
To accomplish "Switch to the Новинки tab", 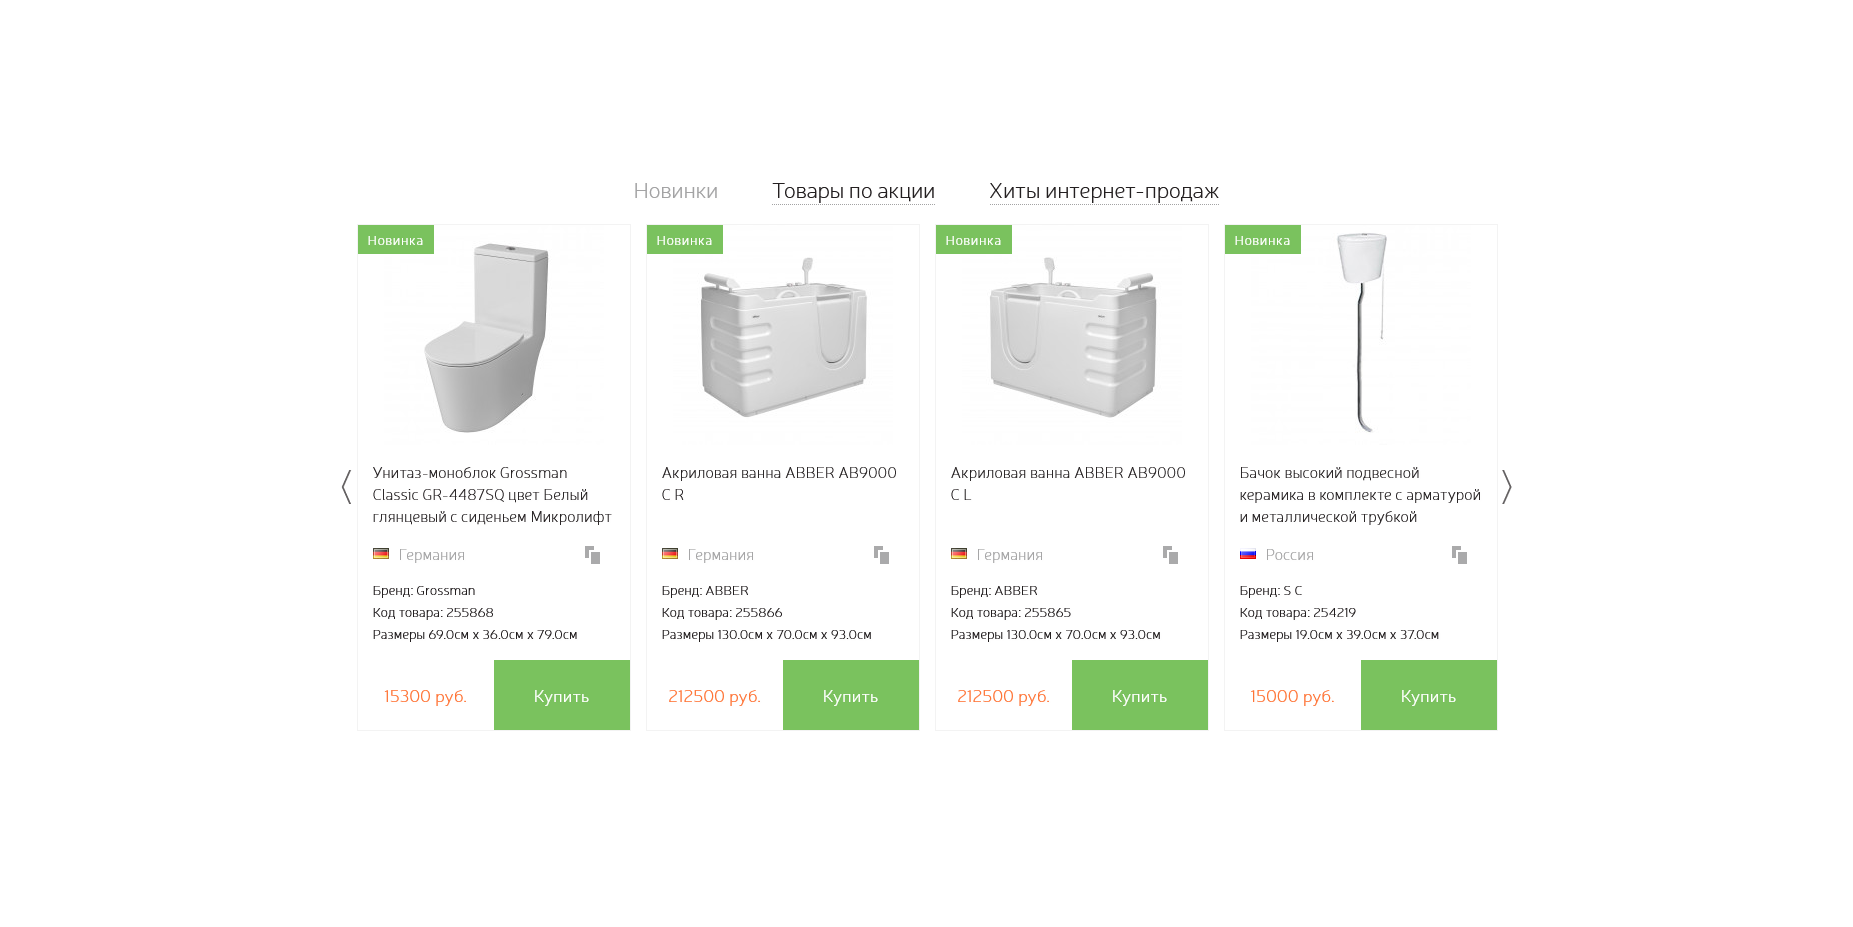I will click(x=675, y=191).
